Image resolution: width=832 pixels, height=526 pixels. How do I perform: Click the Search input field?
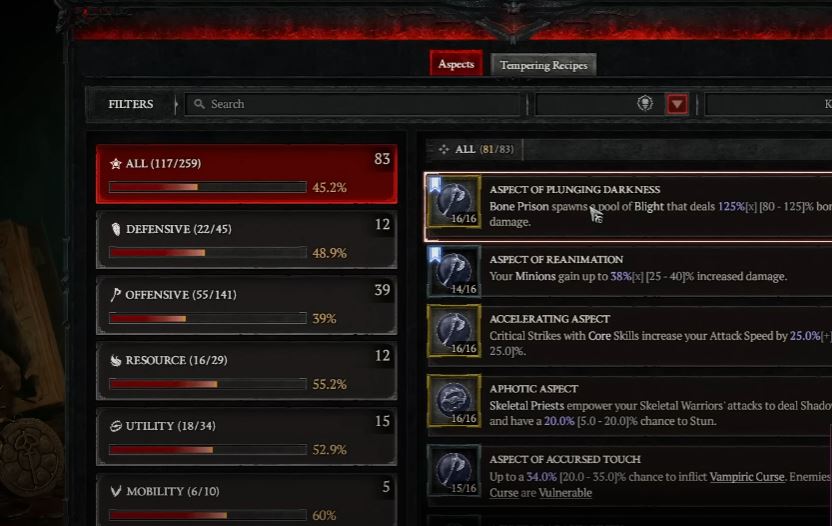tap(353, 104)
